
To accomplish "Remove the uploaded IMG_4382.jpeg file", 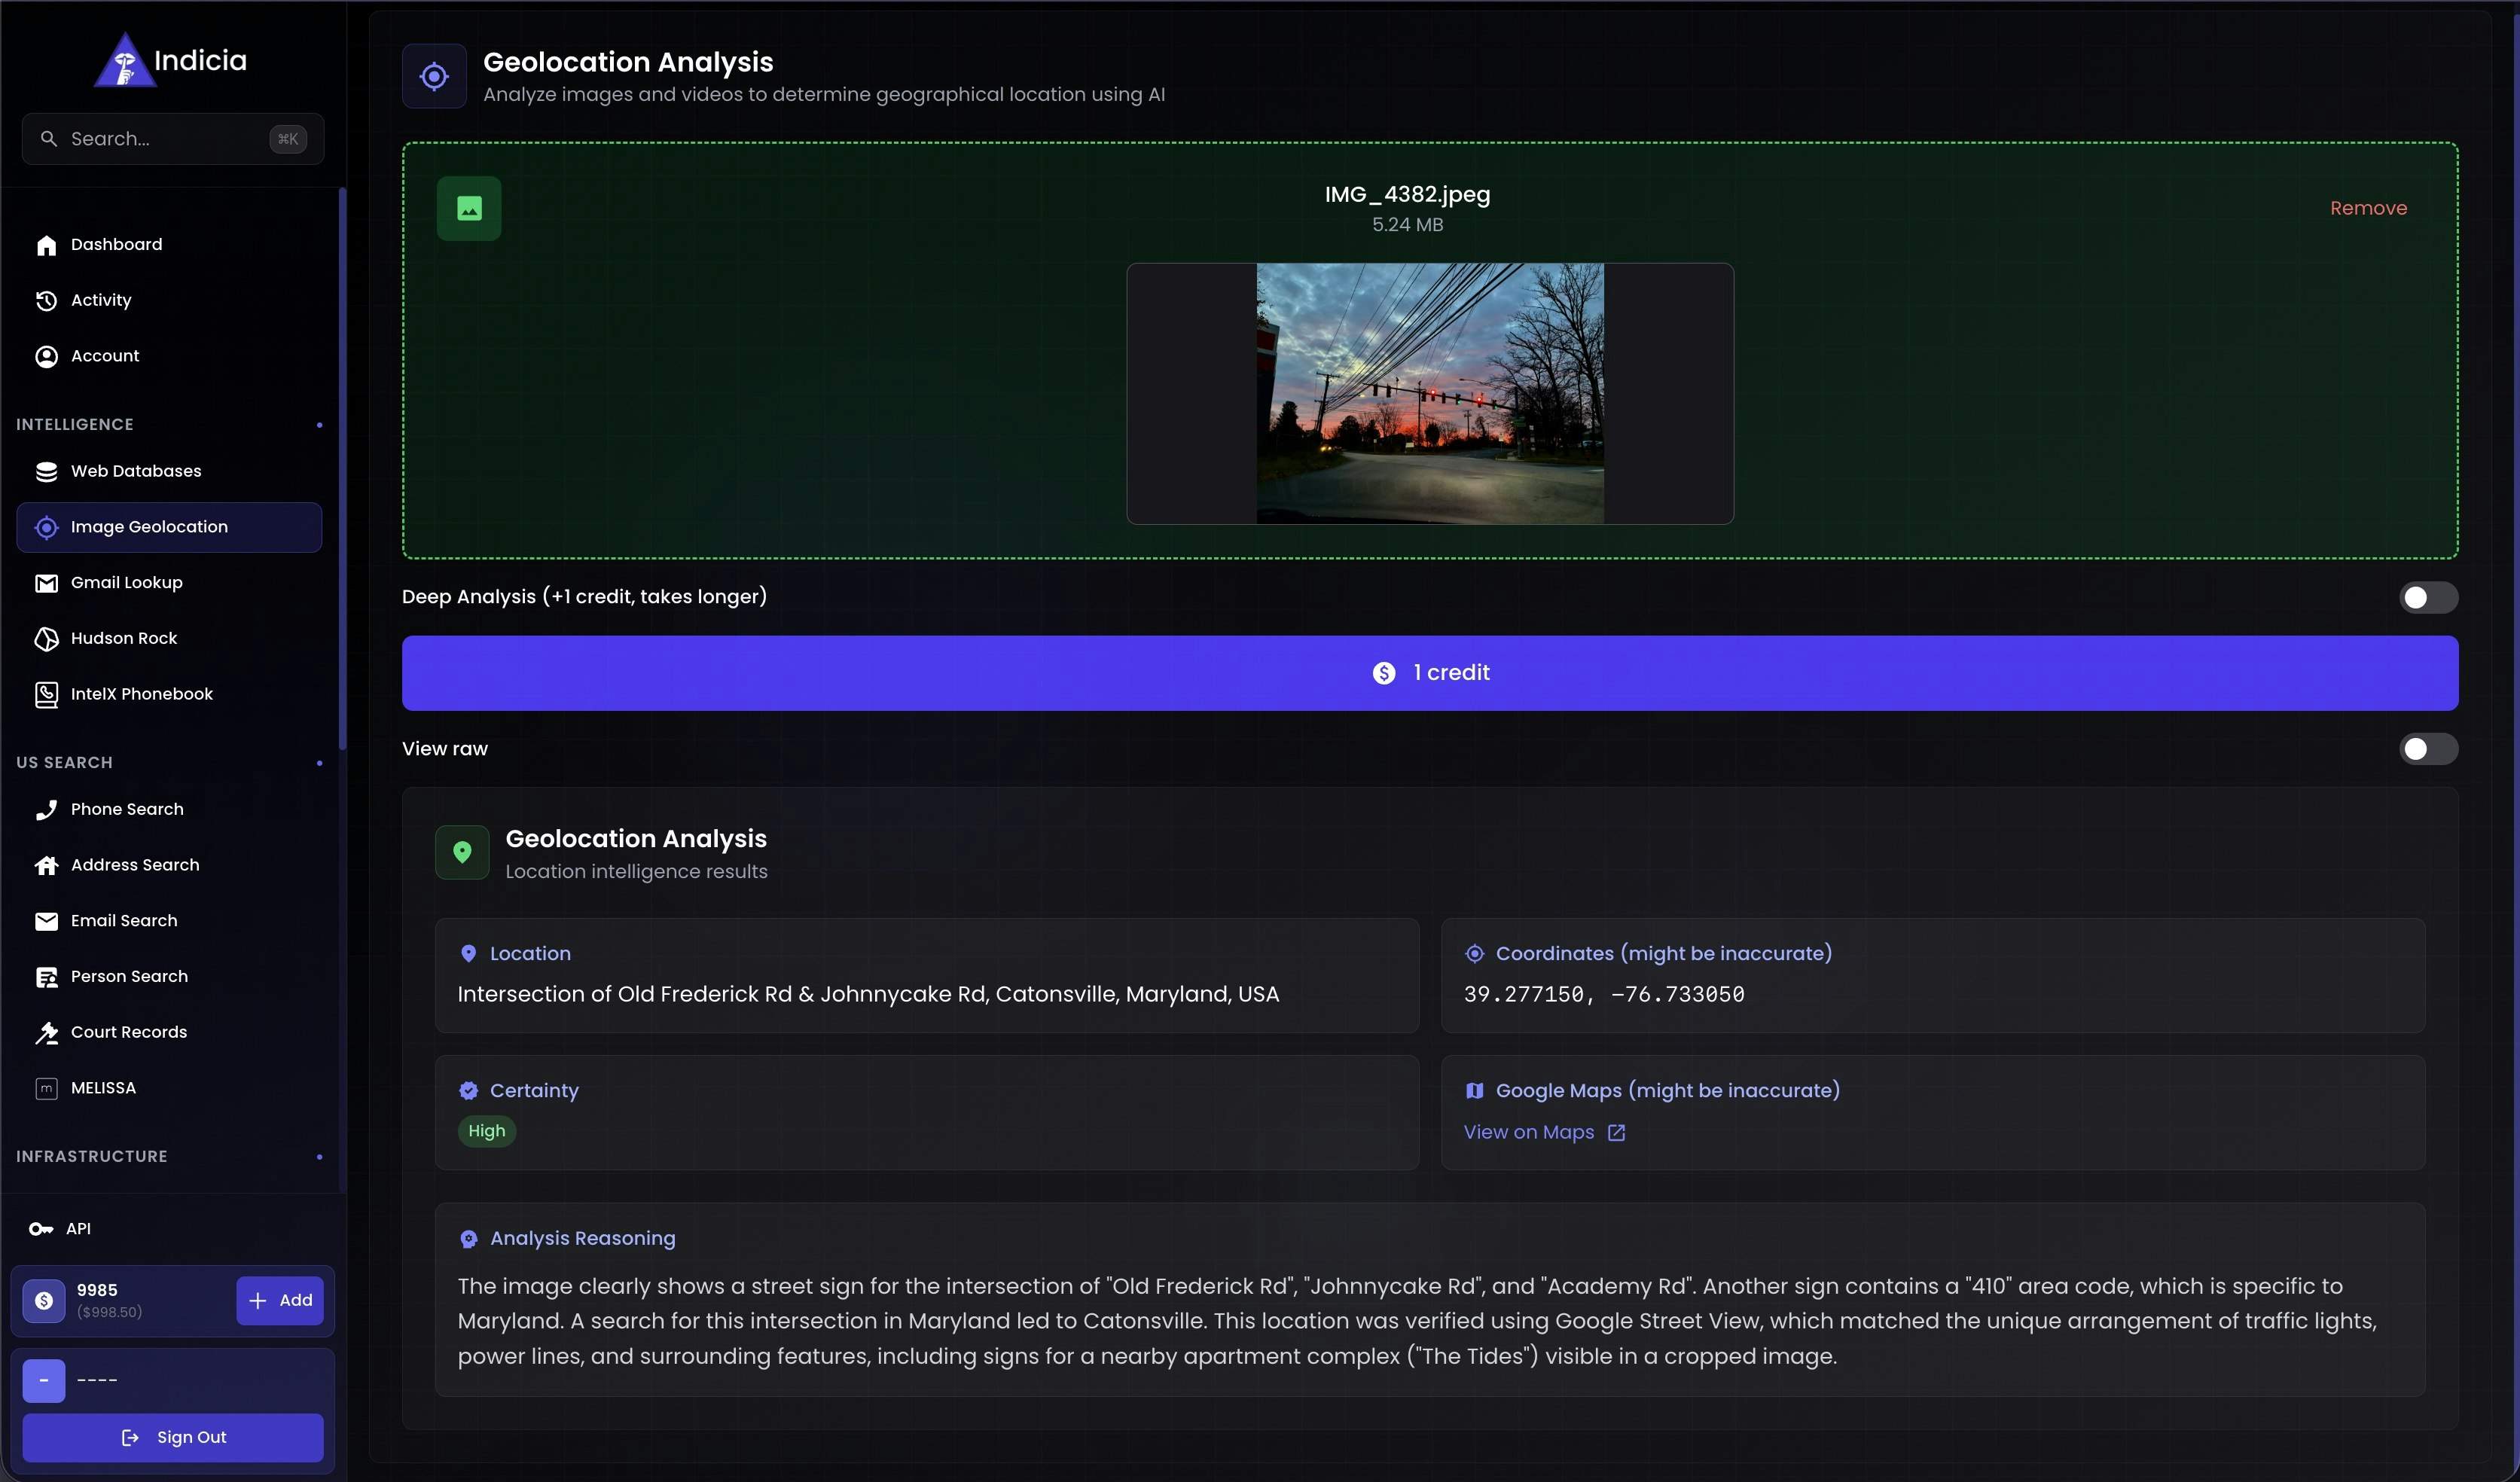I will click(x=2368, y=208).
